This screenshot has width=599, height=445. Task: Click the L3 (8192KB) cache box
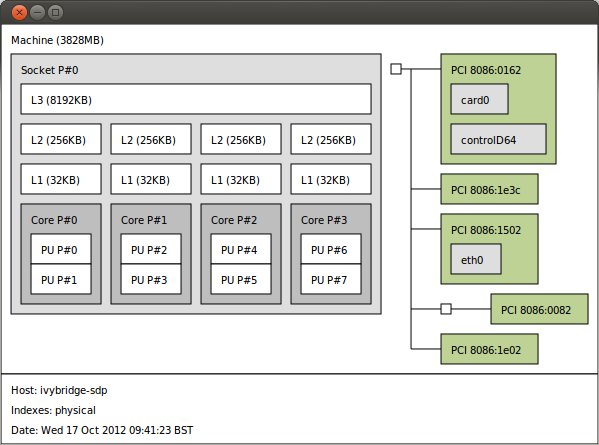pos(196,99)
